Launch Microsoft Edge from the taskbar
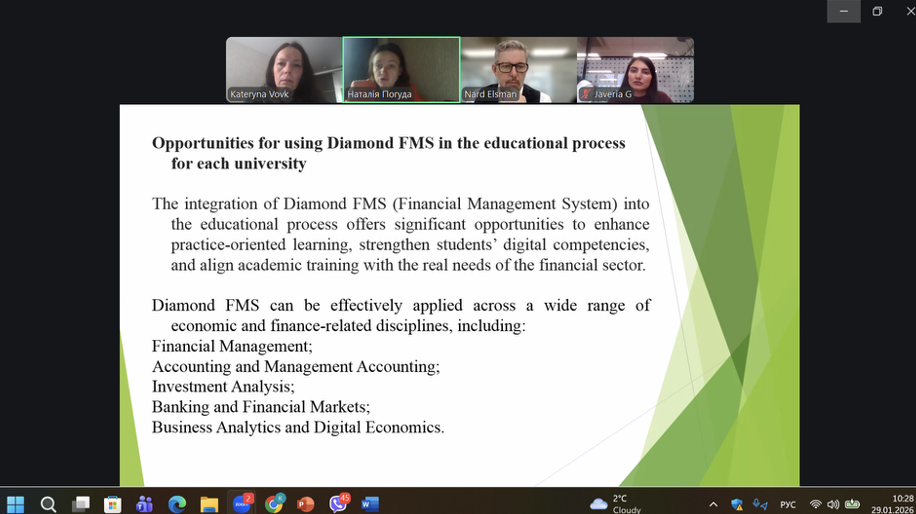The image size is (916, 514). (177, 504)
